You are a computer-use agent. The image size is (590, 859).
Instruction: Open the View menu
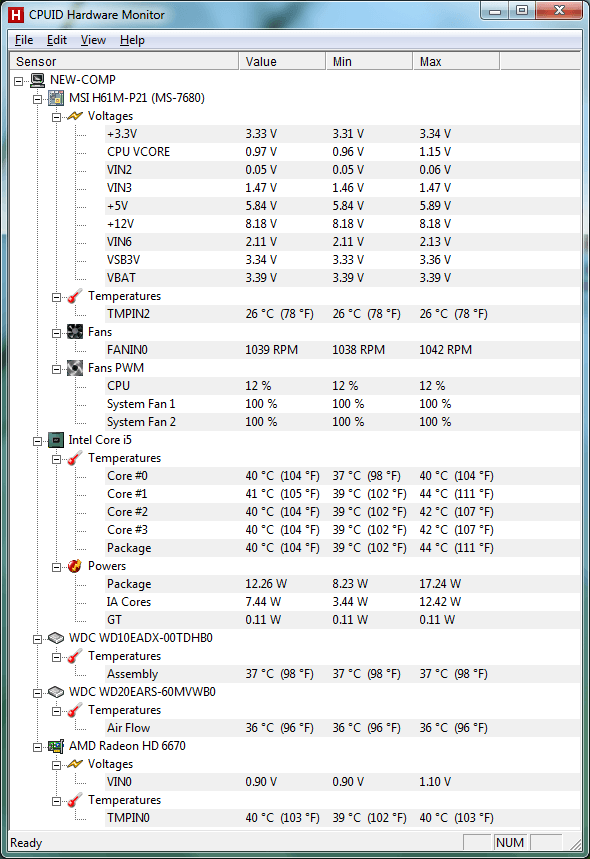[93, 40]
